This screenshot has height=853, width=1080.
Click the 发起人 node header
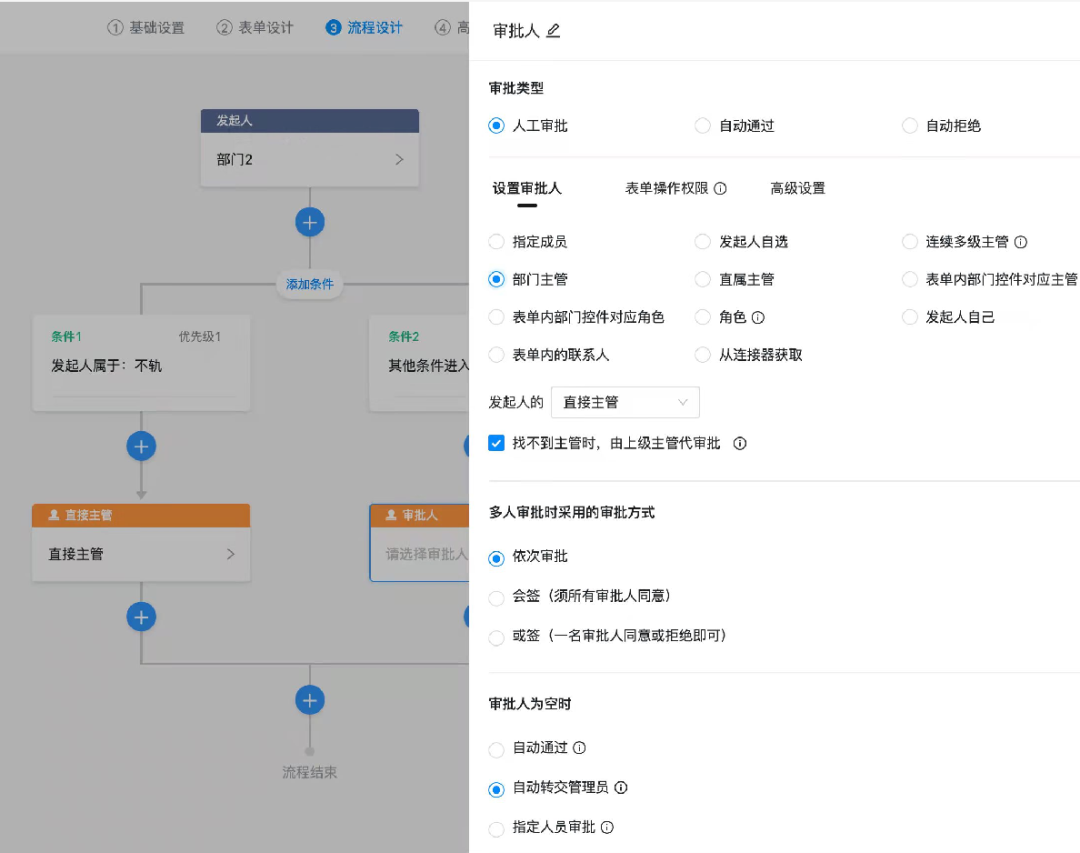point(310,121)
